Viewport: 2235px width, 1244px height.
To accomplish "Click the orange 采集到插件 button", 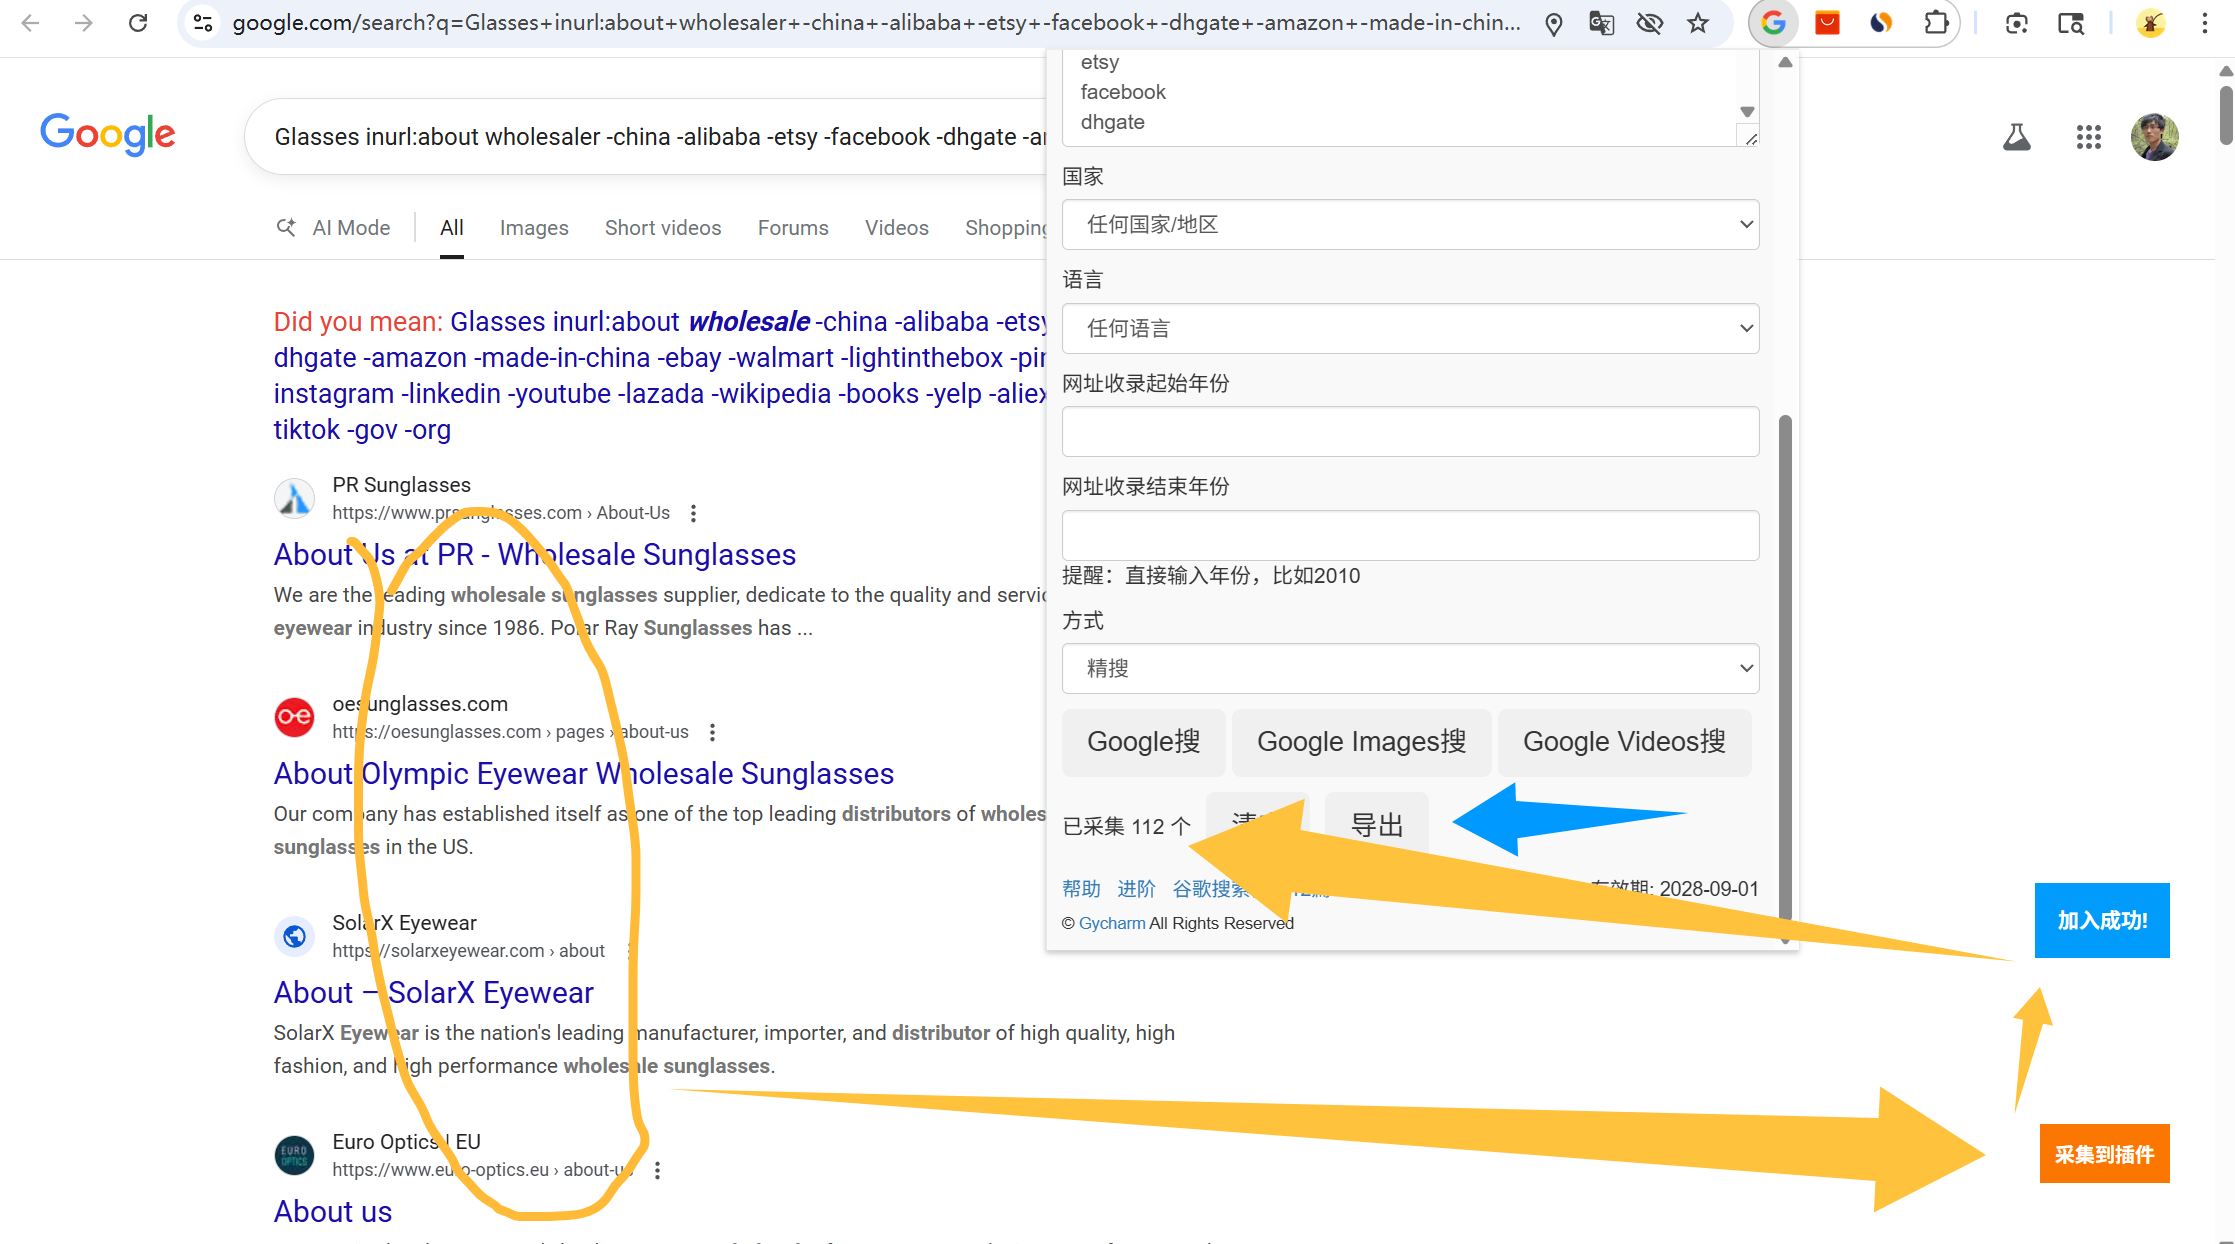I will coord(2104,1154).
